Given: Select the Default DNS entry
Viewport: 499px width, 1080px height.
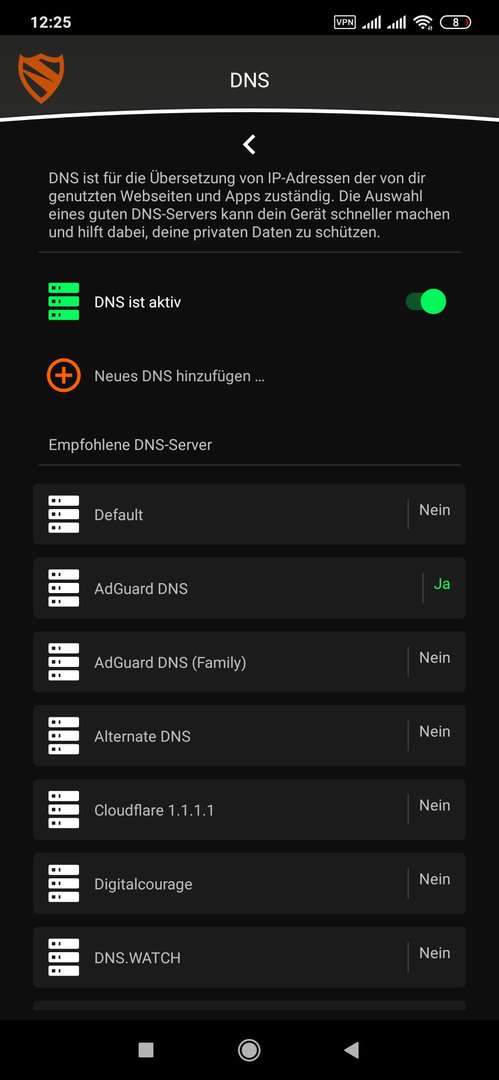Looking at the screenshot, I should (x=119, y=515).
